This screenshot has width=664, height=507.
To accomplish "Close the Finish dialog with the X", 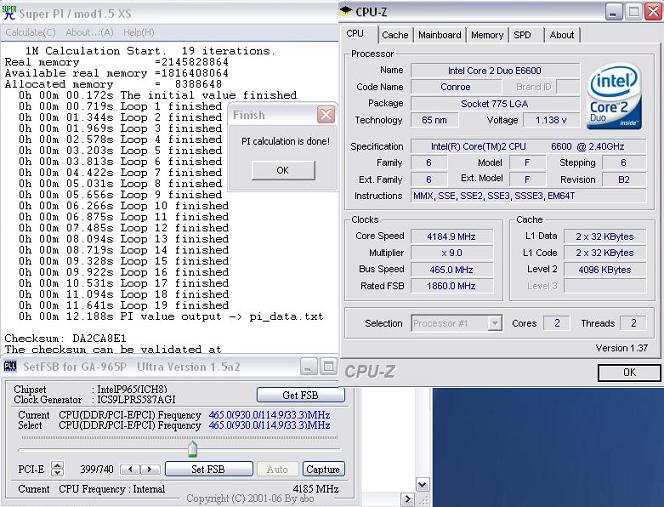I will coord(325,115).
